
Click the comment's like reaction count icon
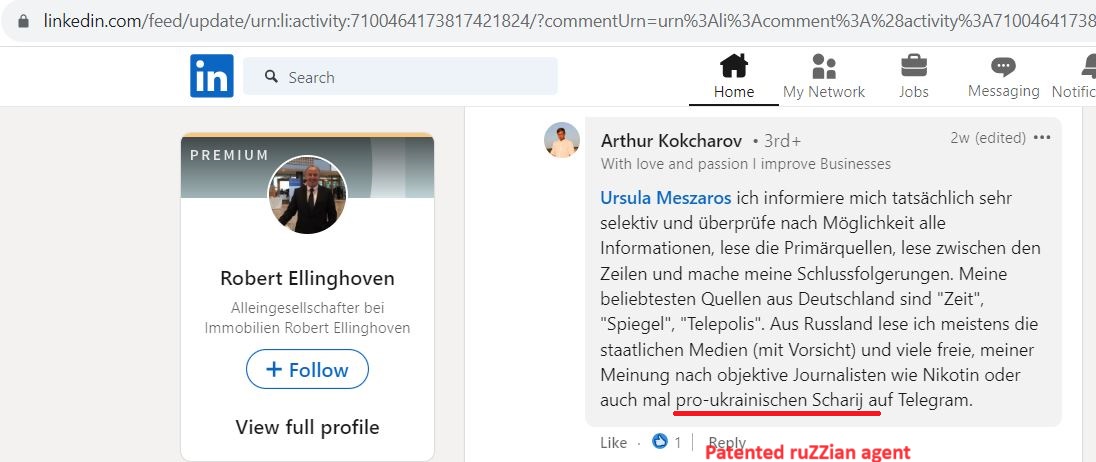[x=660, y=442]
